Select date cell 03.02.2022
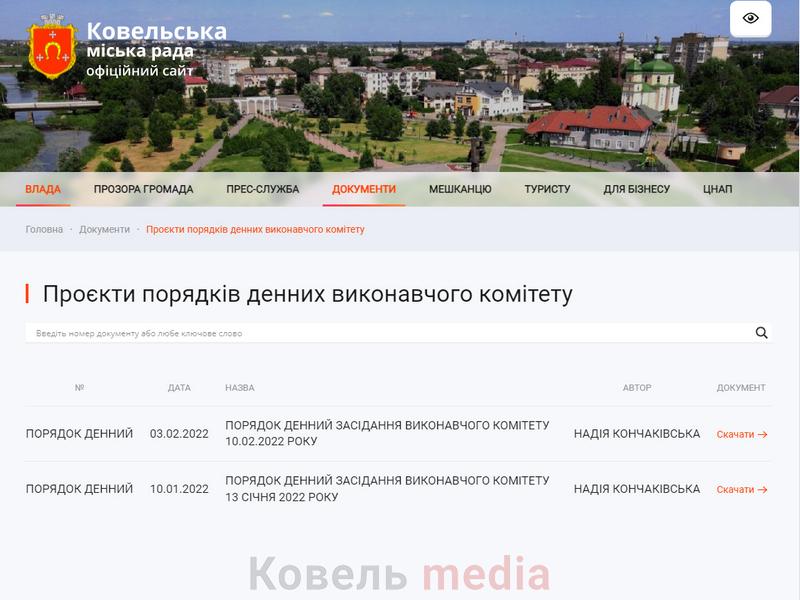This screenshot has height=600, width=800. pyautogui.click(x=179, y=434)
